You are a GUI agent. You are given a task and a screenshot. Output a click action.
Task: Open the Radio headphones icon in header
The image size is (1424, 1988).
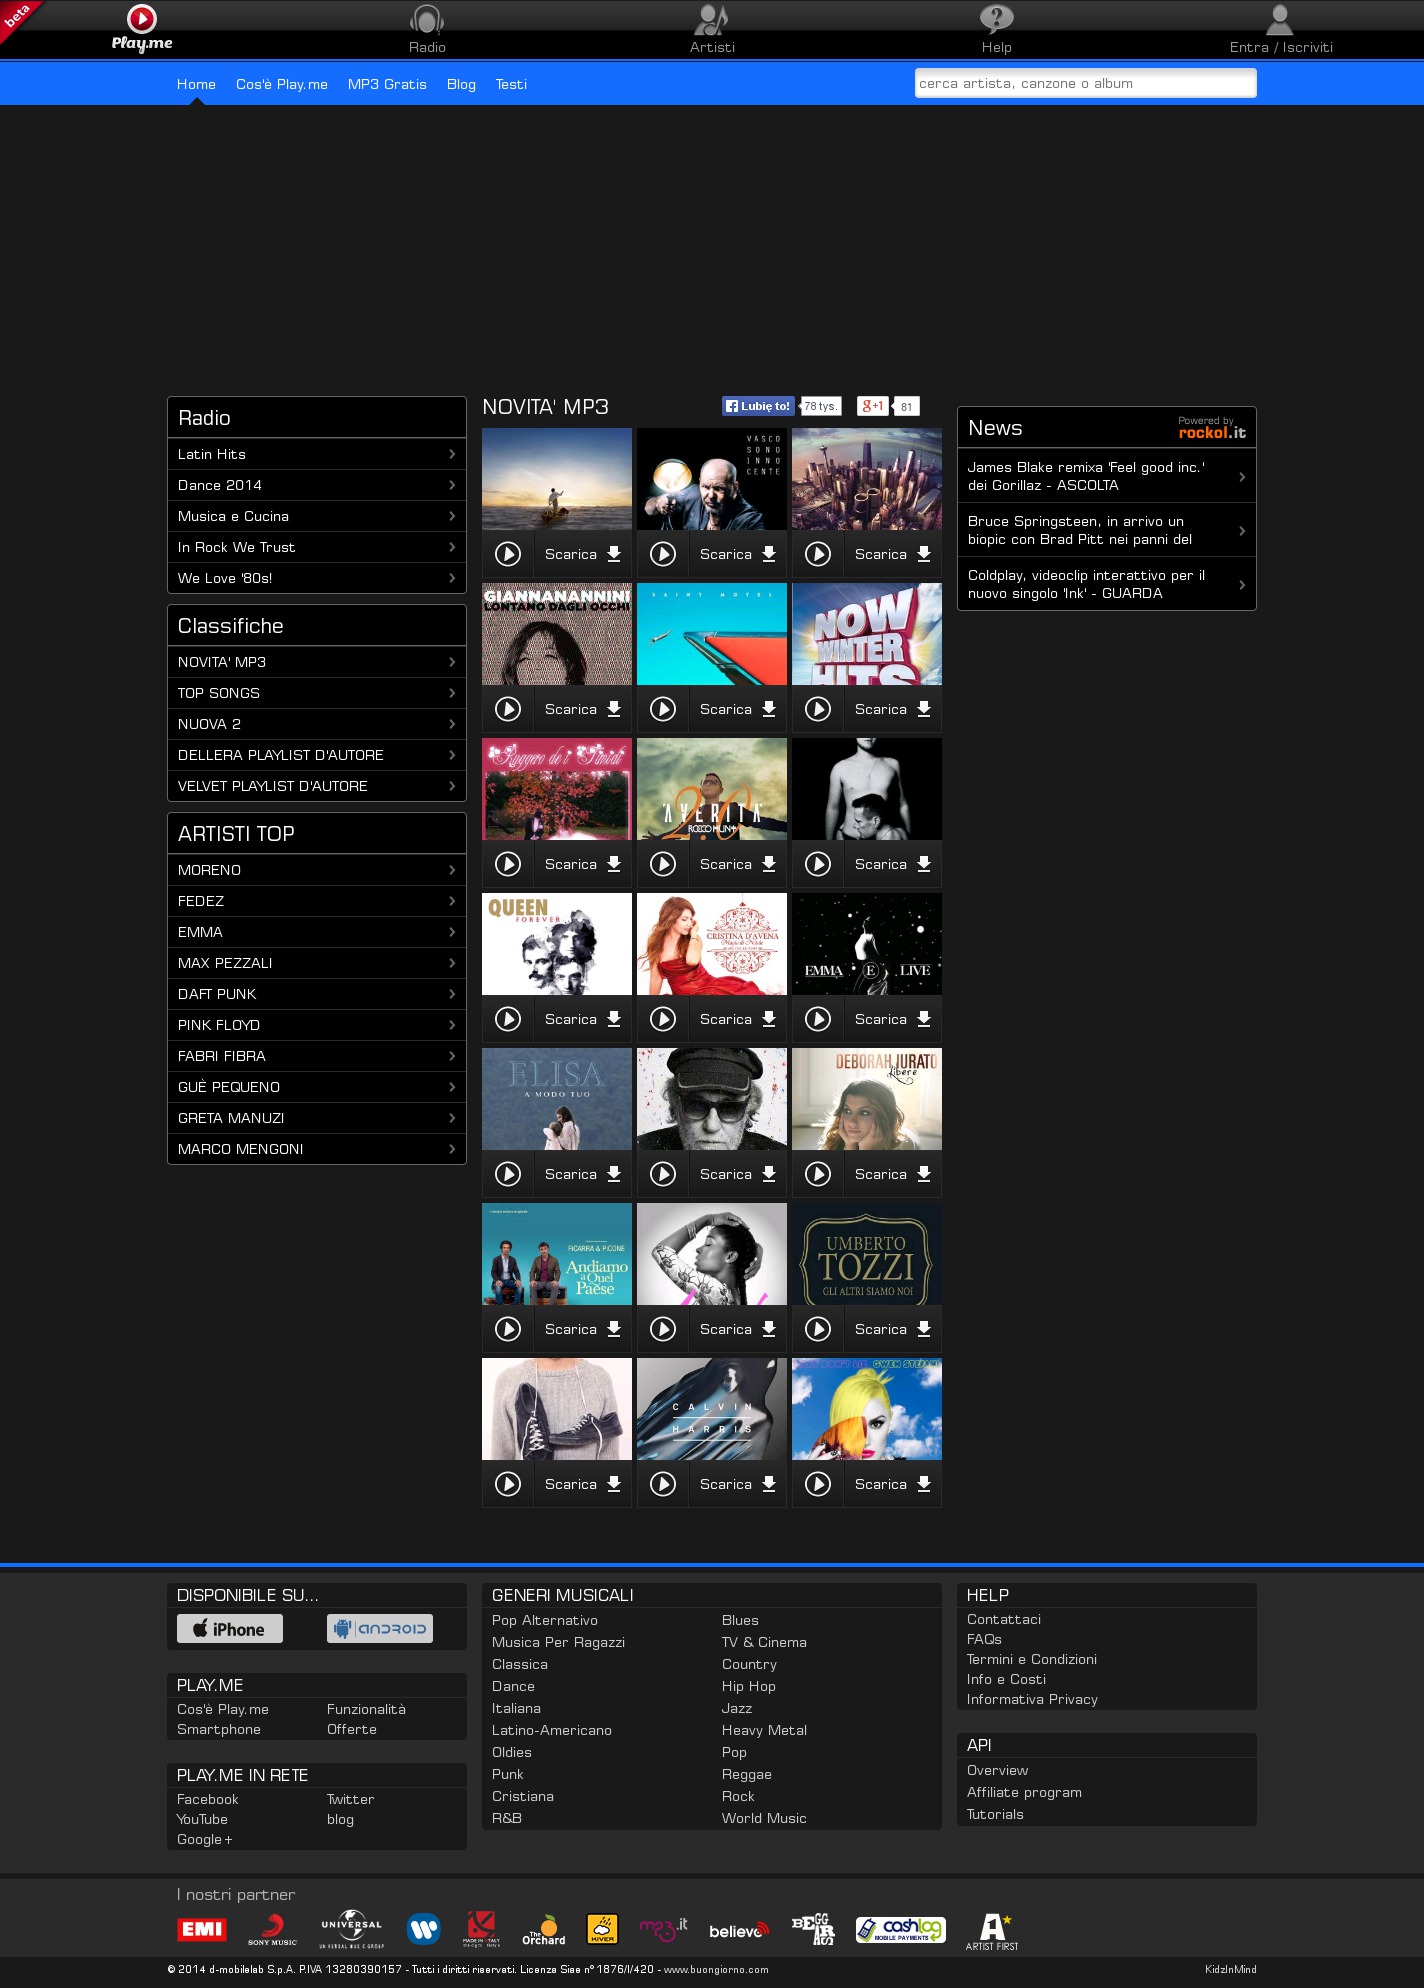[427, 21]
